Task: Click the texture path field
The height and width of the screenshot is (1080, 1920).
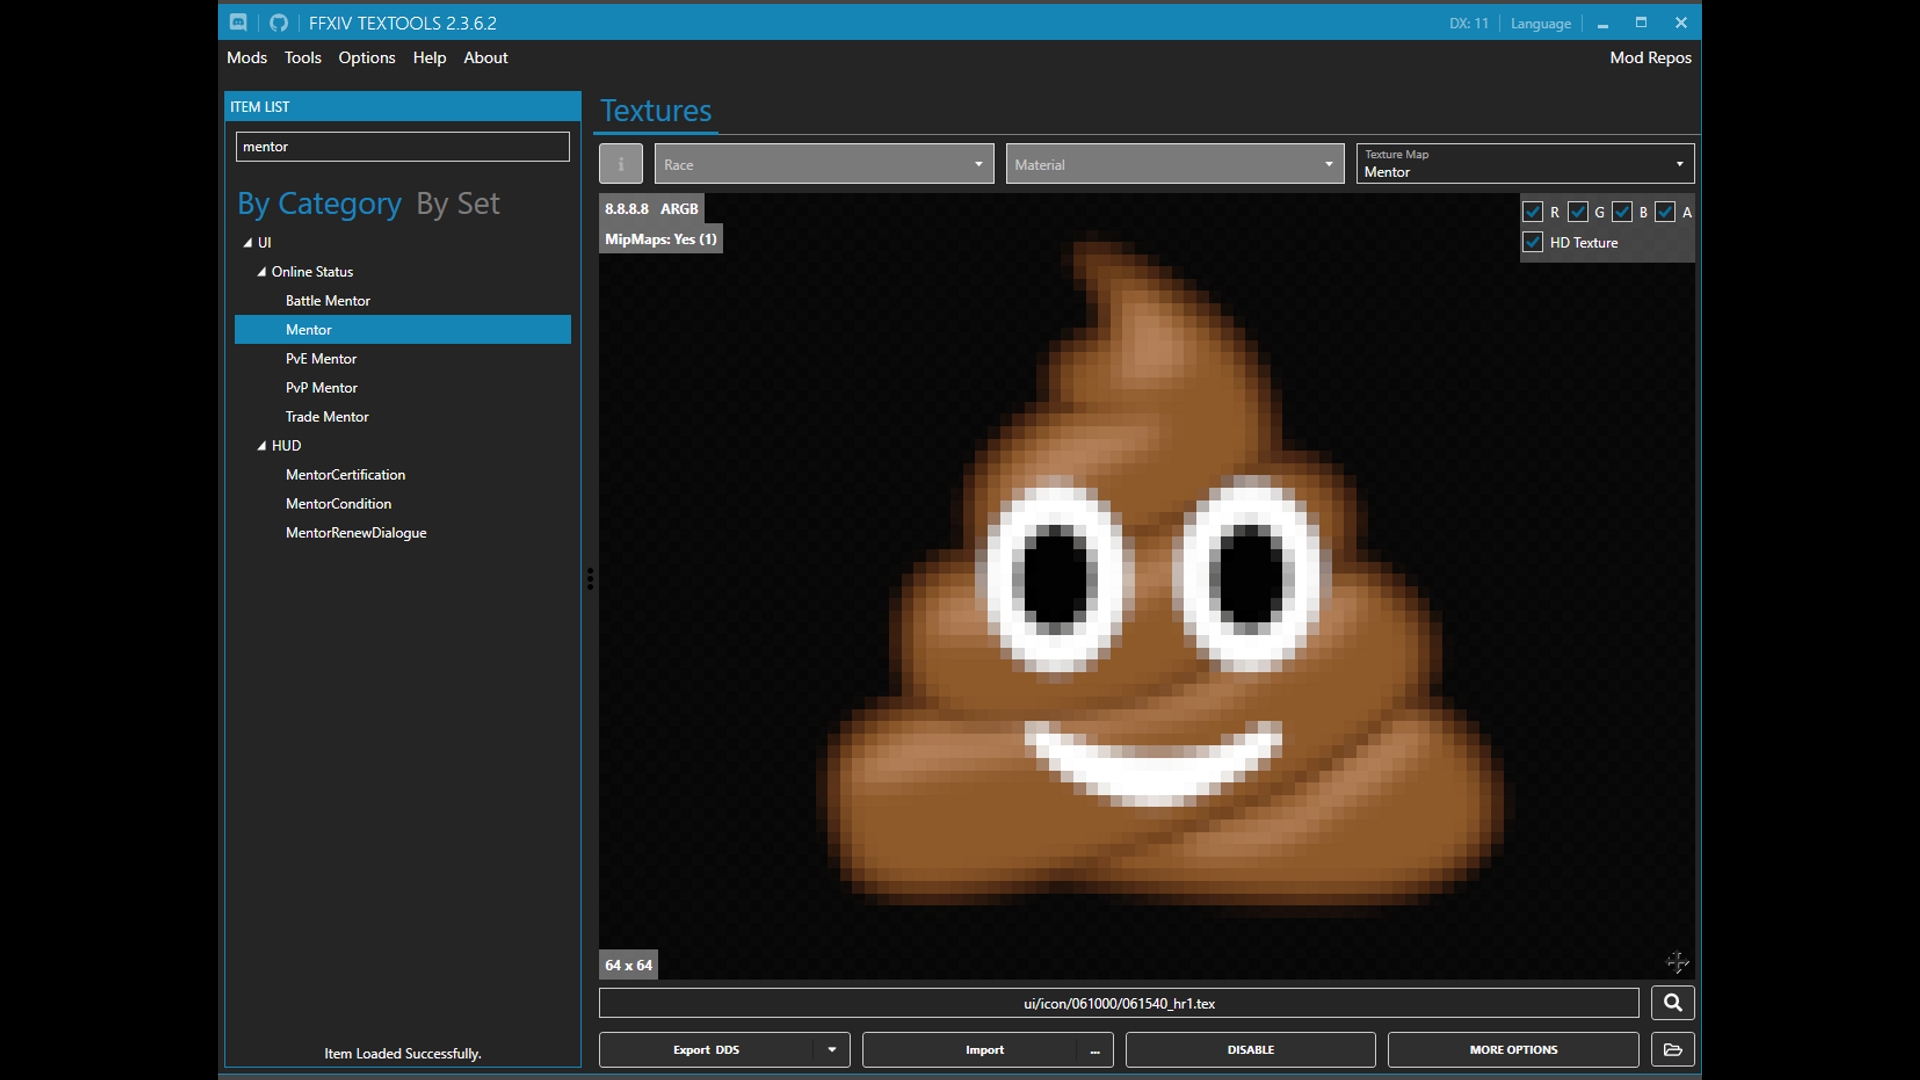Action: tap(1119, 1003)
